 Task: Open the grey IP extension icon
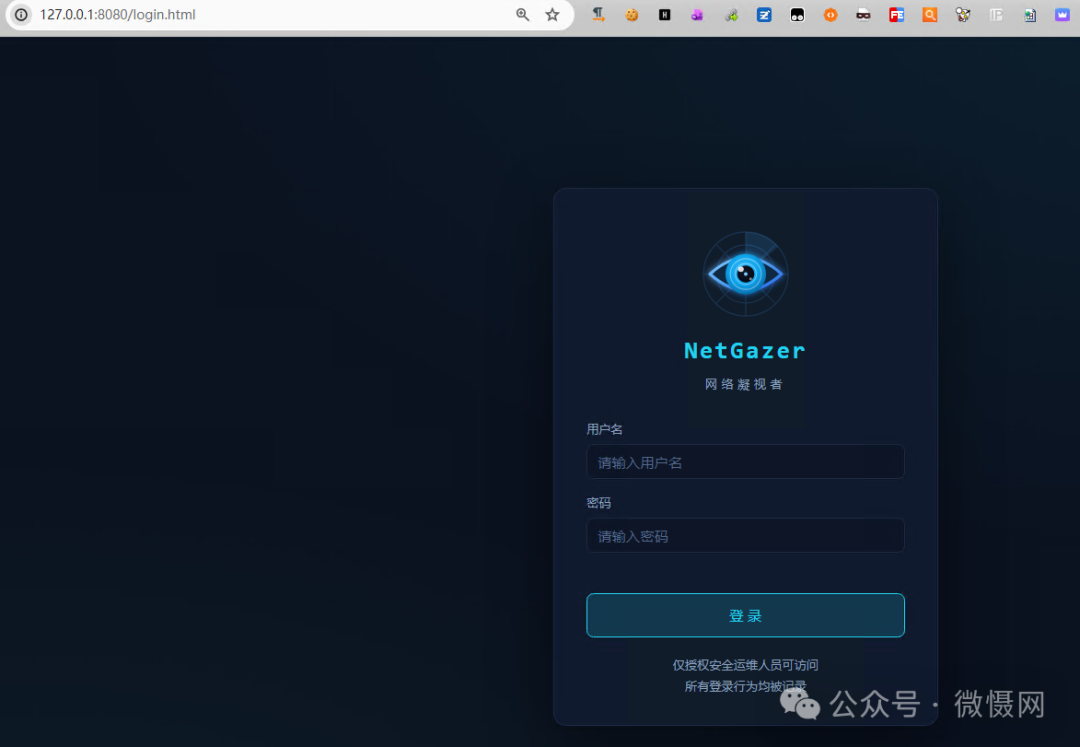point(996,14)
